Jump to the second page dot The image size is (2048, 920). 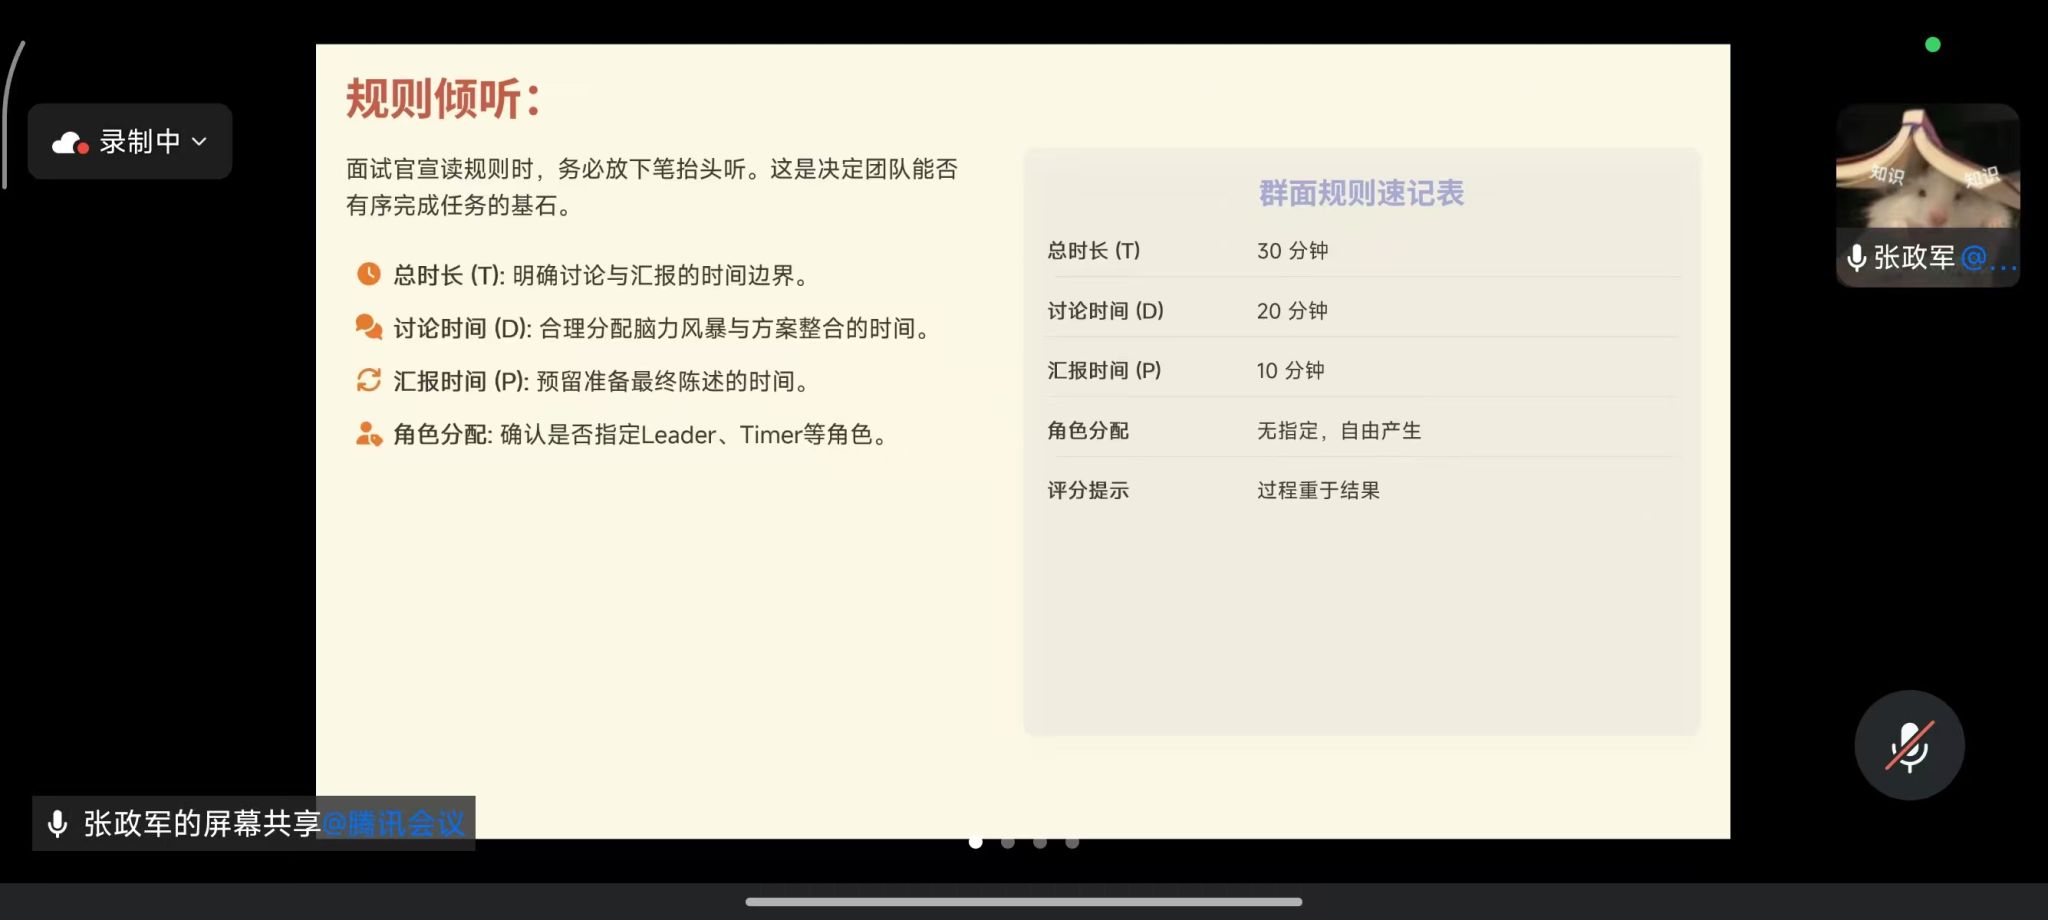click(x=1008, y=843)
